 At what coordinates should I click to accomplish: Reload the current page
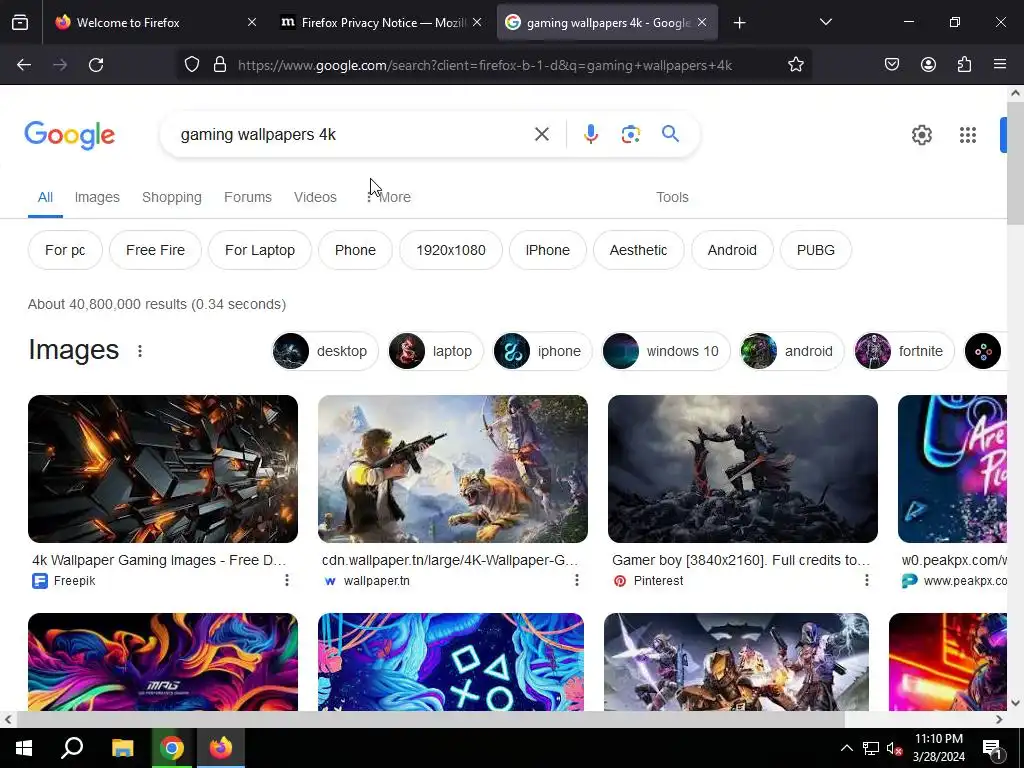click(x=96, y=65)
